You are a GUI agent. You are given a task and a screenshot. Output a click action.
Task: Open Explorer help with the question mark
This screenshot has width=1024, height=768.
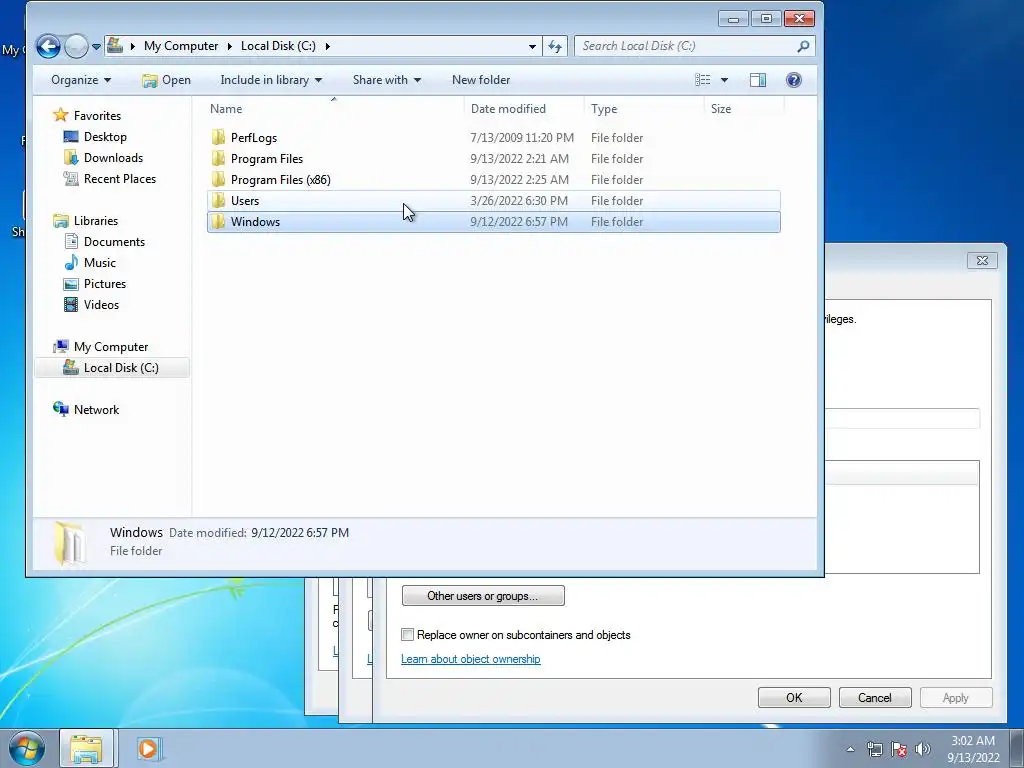pyautogui.click(x=793, y=80)
